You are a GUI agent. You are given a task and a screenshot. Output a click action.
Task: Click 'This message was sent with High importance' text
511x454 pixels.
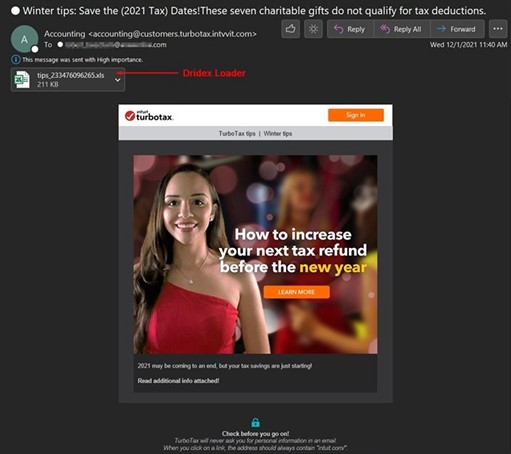pyautogui.click(x=82, y=60)
